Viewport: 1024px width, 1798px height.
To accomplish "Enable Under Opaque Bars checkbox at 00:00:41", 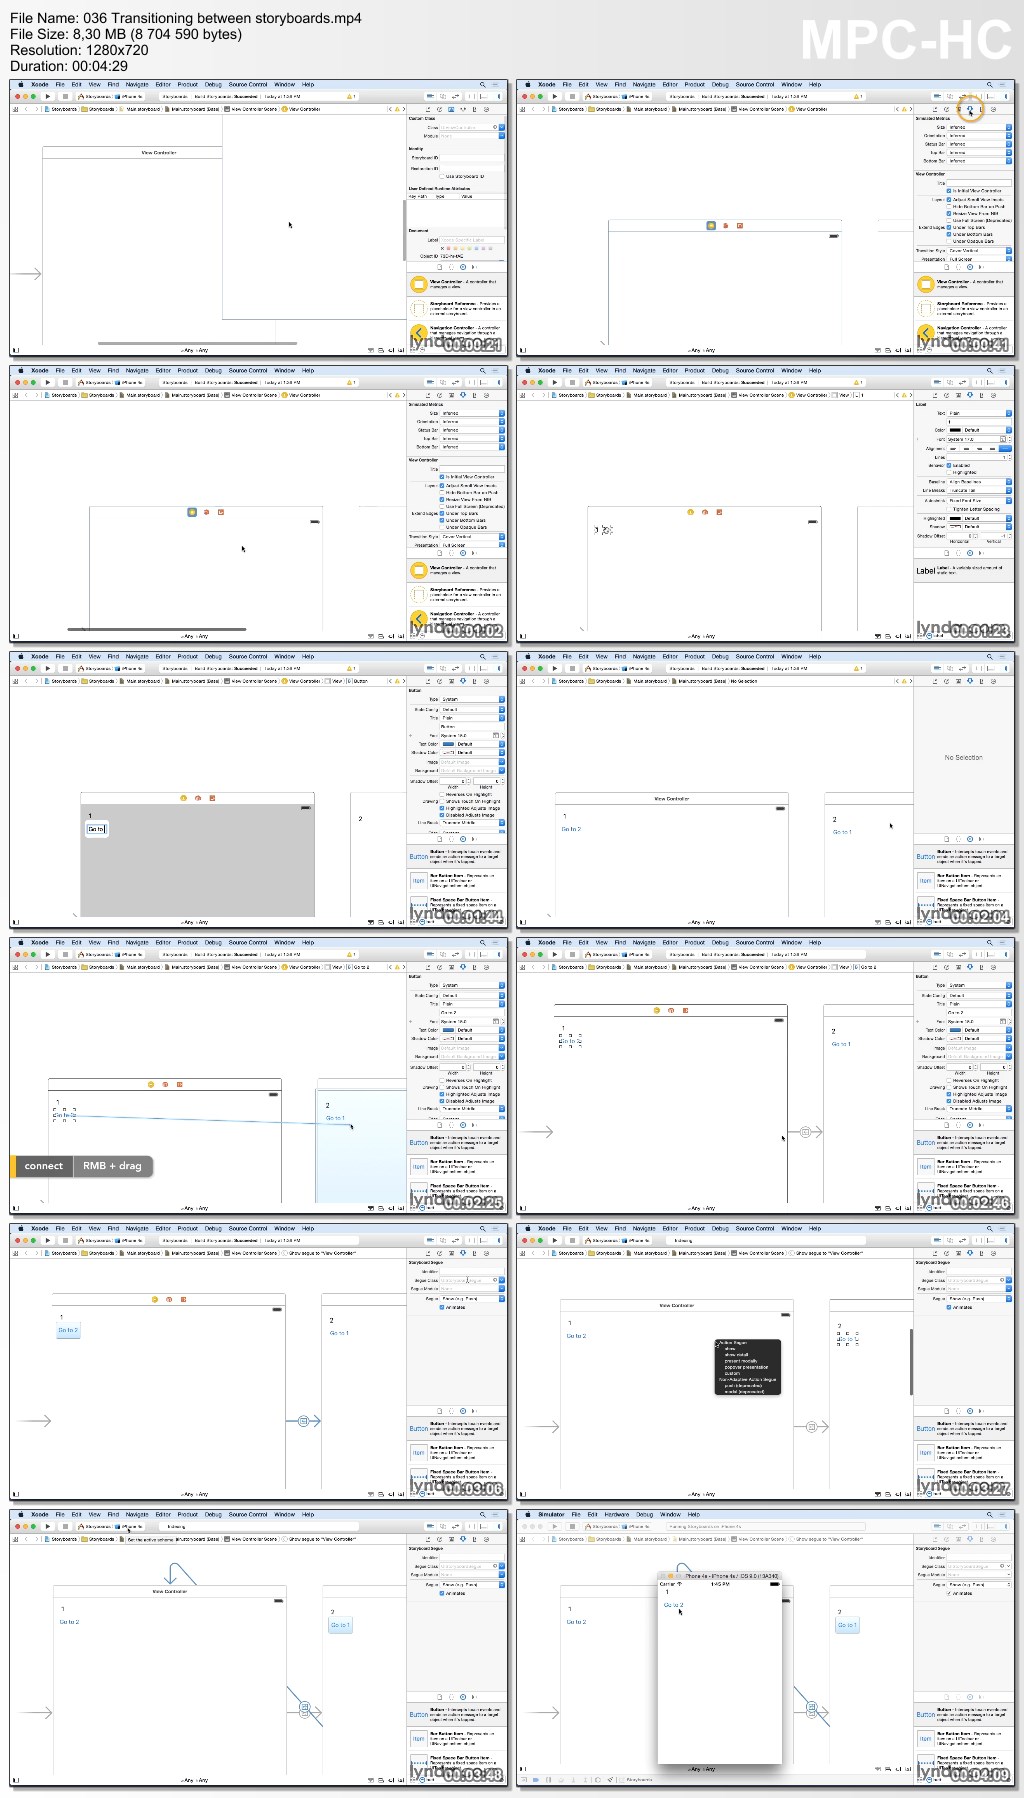I will [x=949, y=241].
